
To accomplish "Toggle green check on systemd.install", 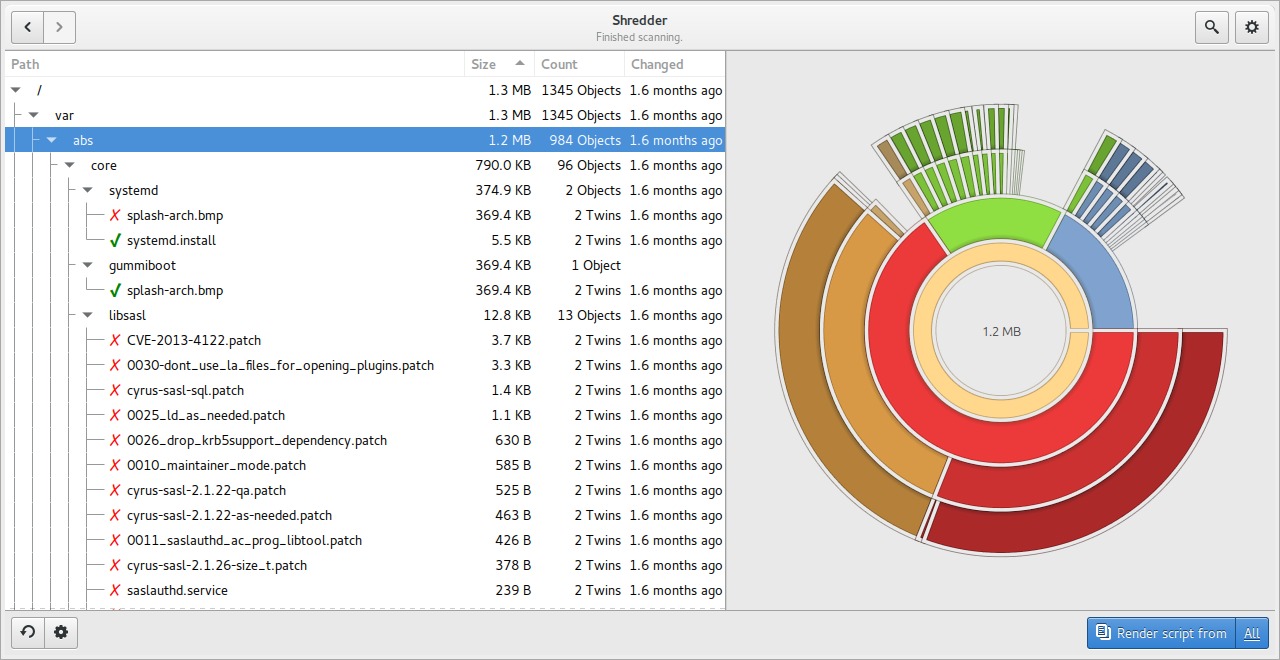I will tap(116, 240).
